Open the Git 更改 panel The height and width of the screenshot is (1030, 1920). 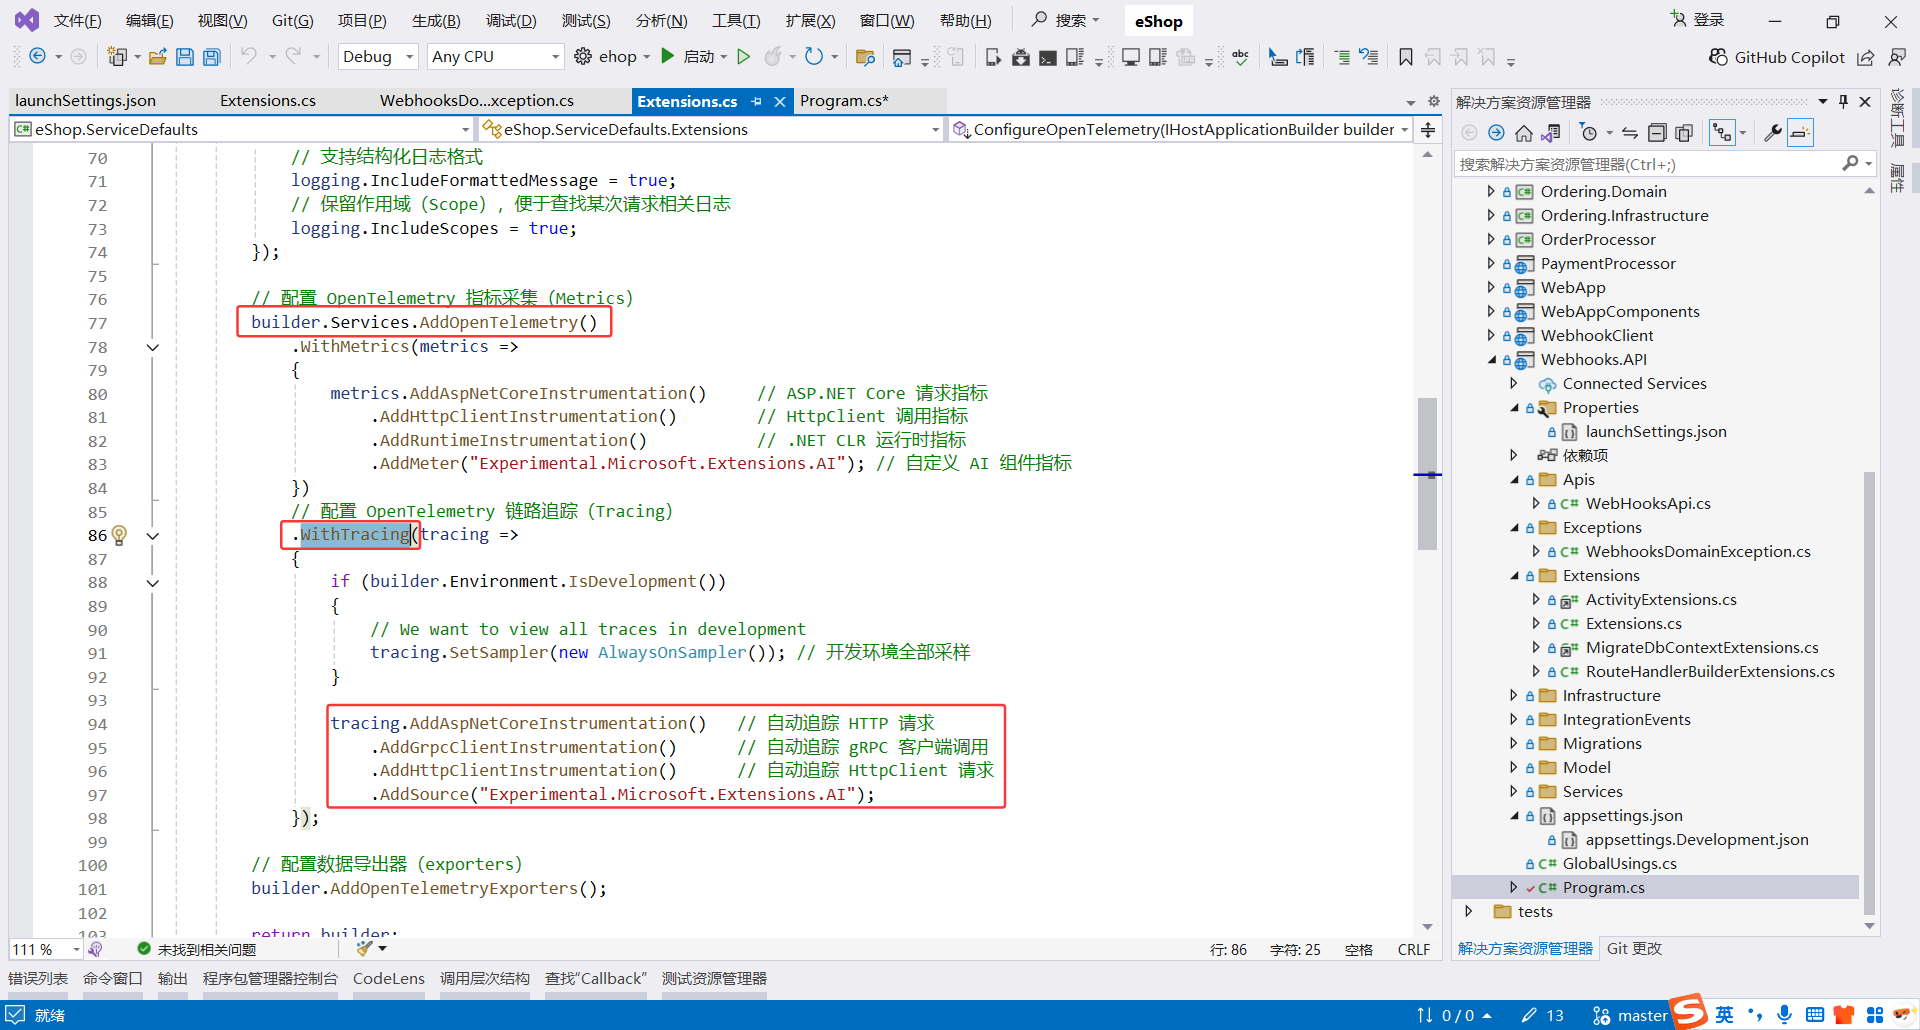1633,948
